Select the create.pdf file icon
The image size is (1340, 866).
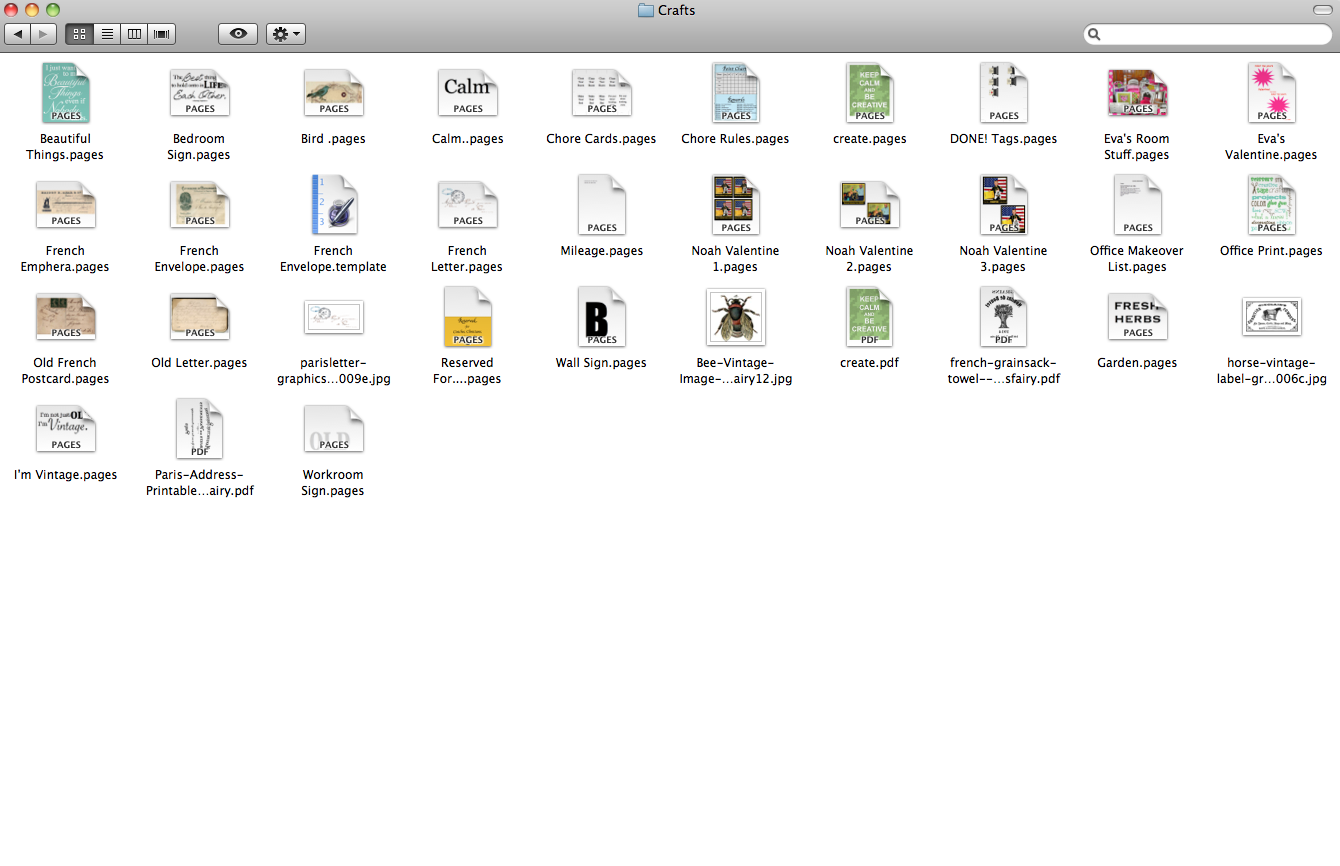pos(869,317)
